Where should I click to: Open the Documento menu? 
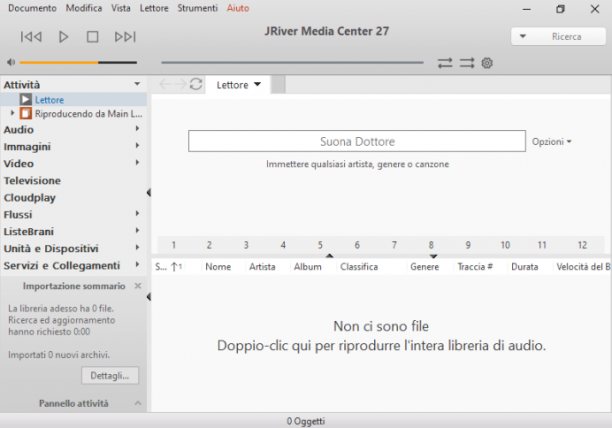tap(32, 8)
